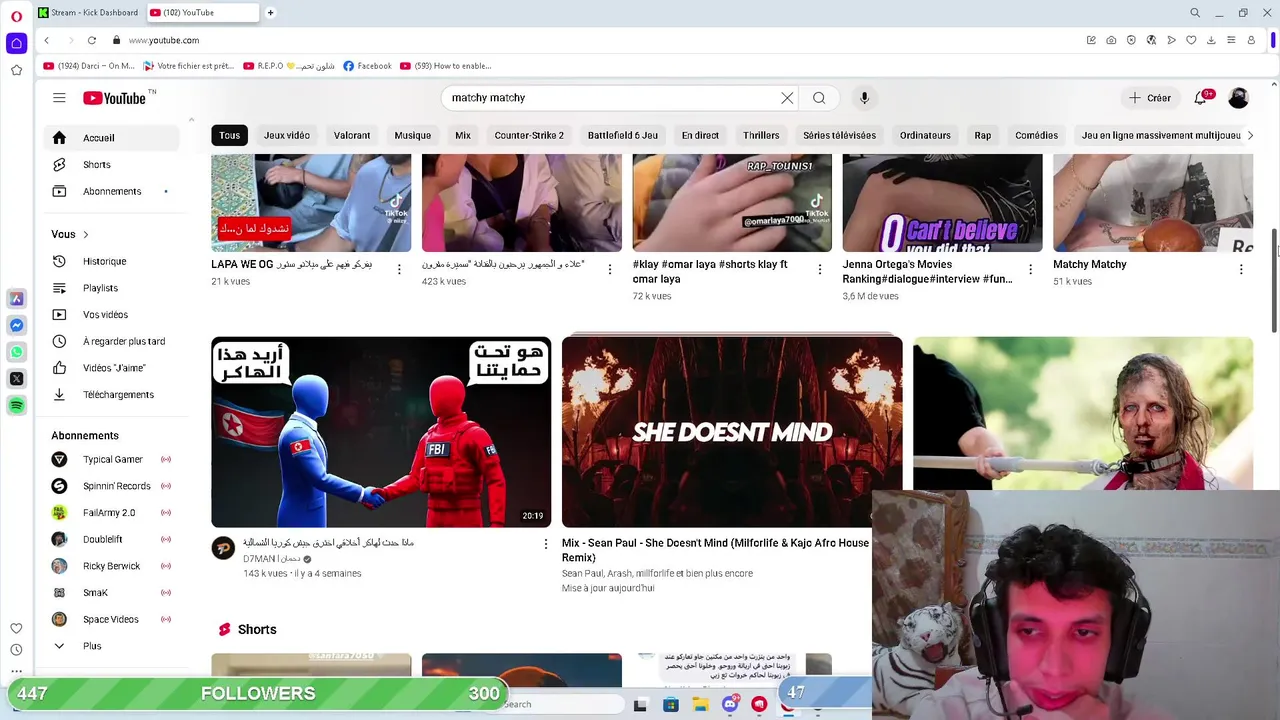1280x720 pixels.
Task: Start voice search with microphone icon
Action: tap(864, 98)
